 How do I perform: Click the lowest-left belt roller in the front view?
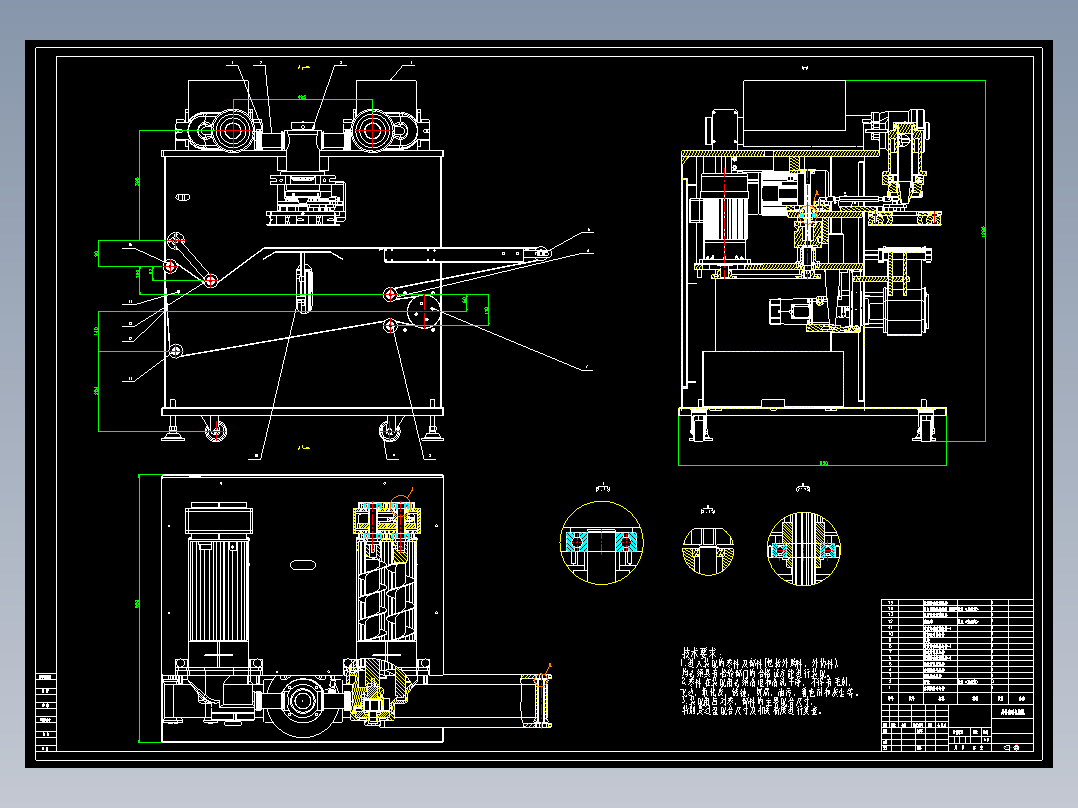[176, 351]
